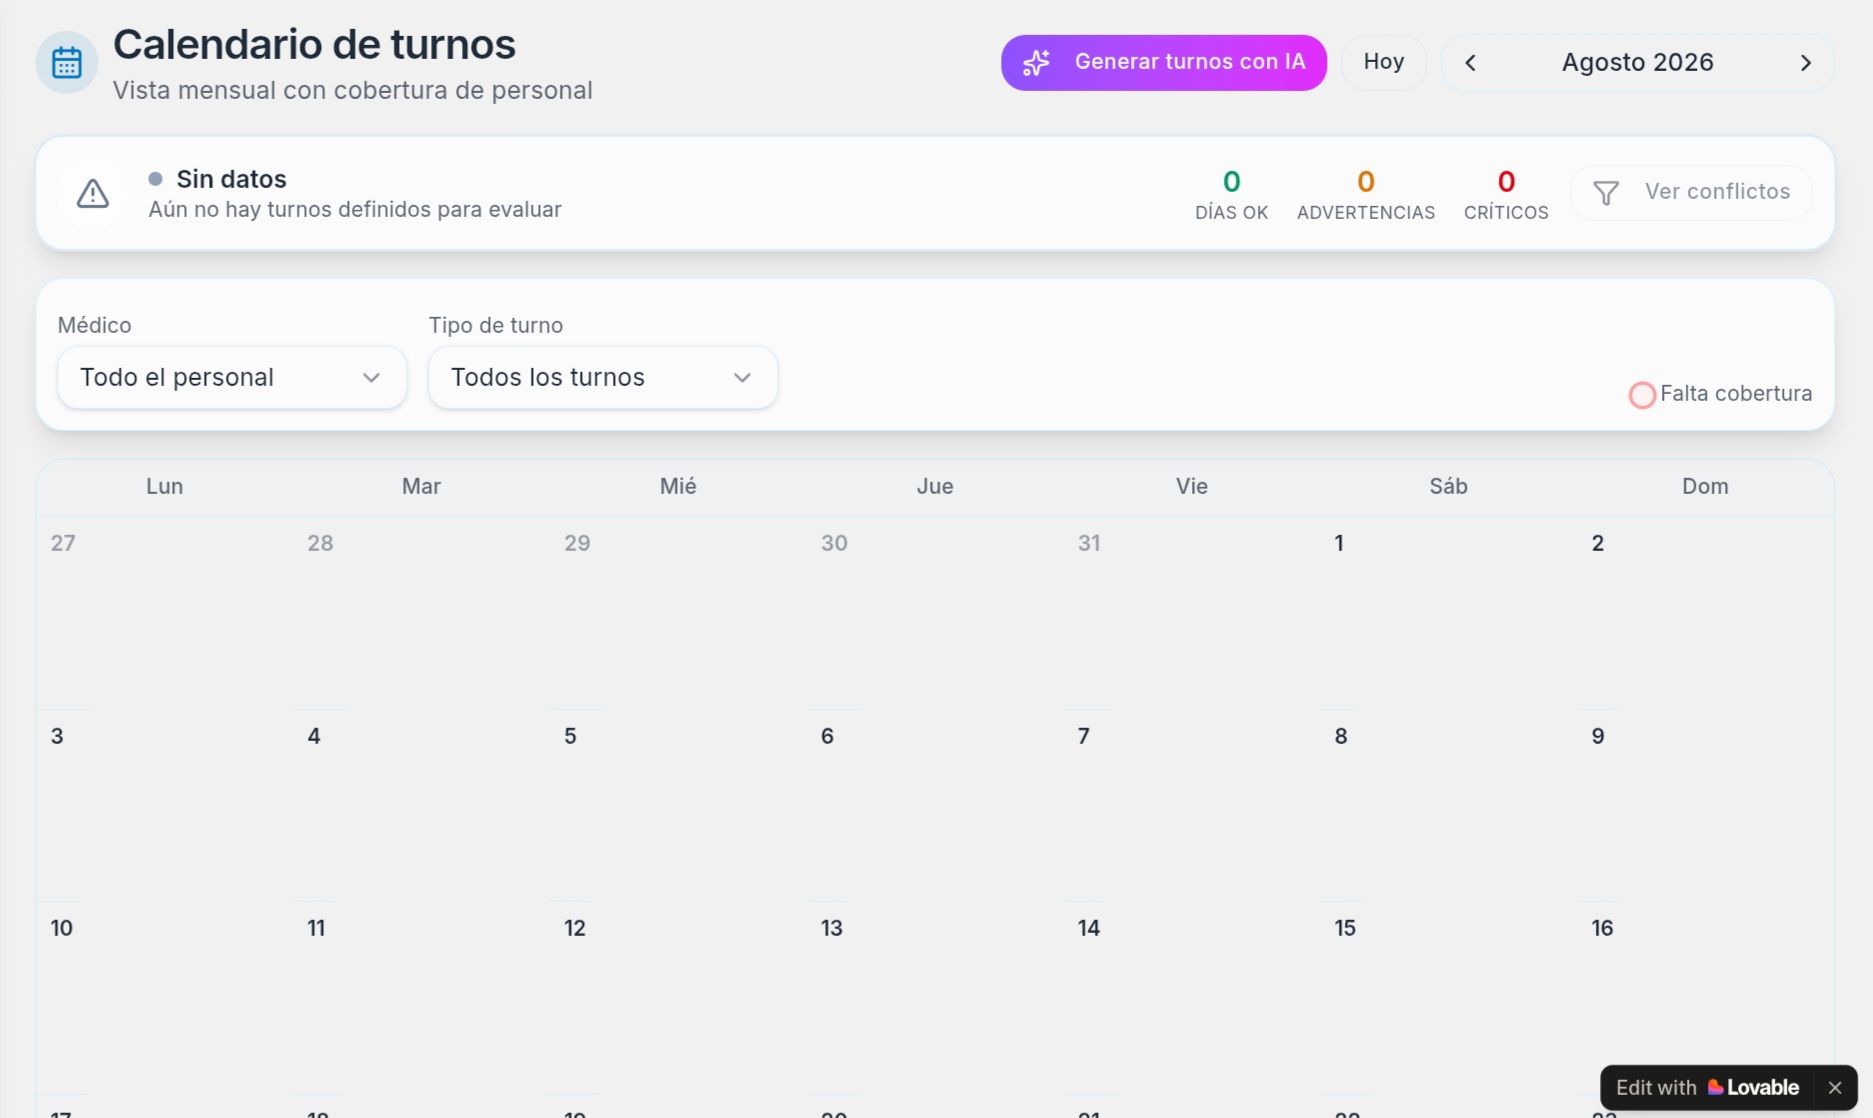The height and width of the screenshot is (1118, 1873).
Task: Click the Hoy button
Action: [1383, 62]
